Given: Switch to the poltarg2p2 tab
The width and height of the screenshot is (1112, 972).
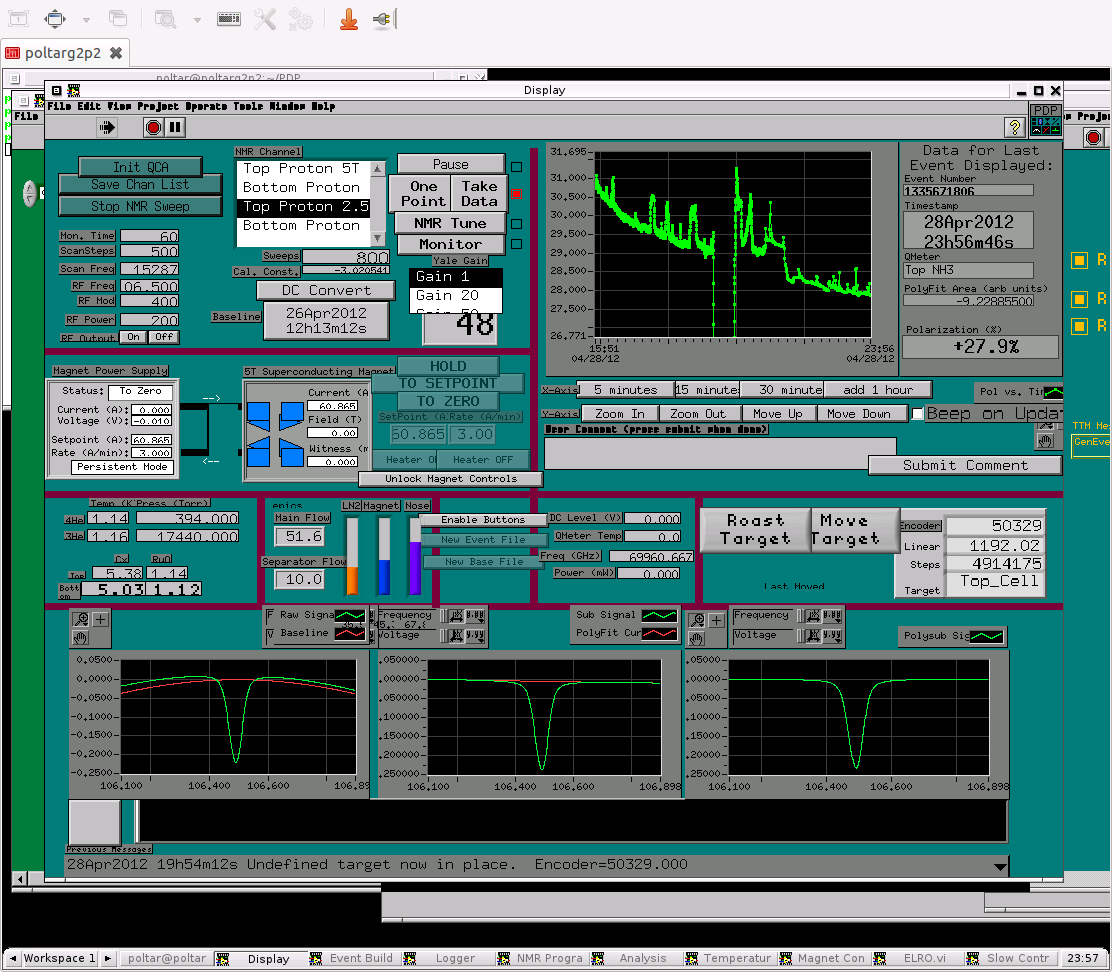Looking at the screenshot, I should point(64,53).
